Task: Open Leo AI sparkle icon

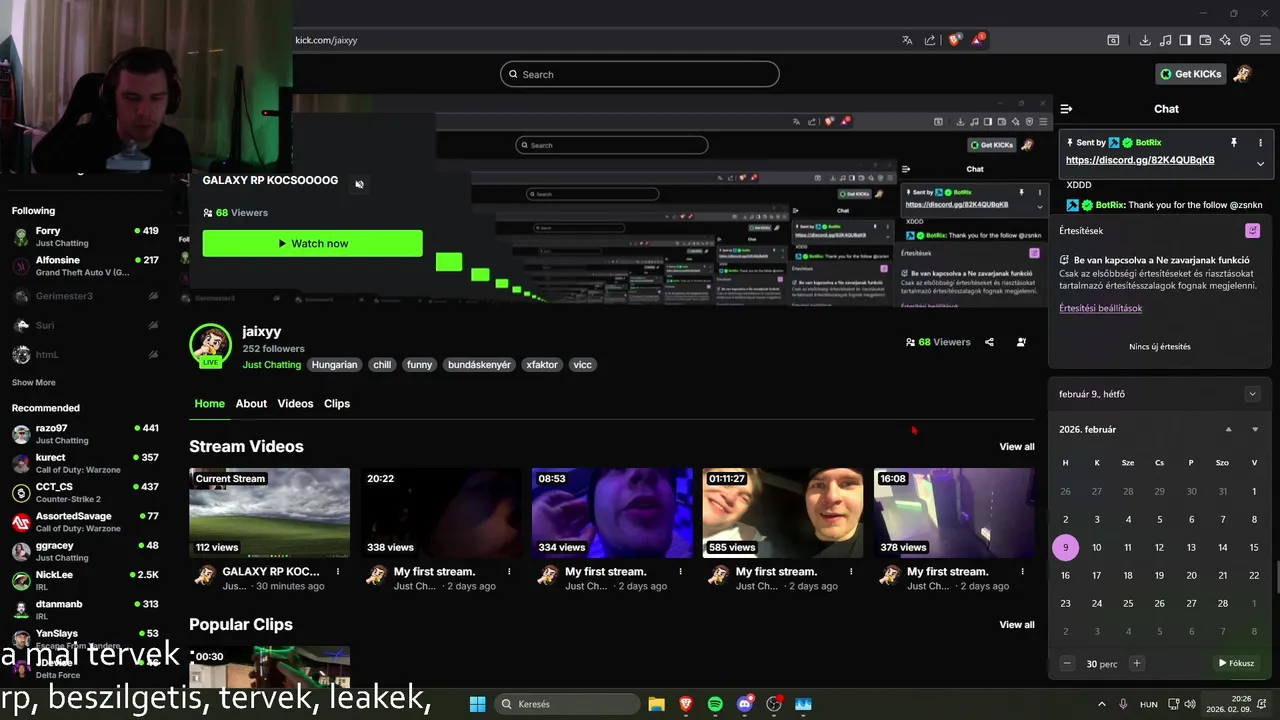Action: coord(1225,40)
